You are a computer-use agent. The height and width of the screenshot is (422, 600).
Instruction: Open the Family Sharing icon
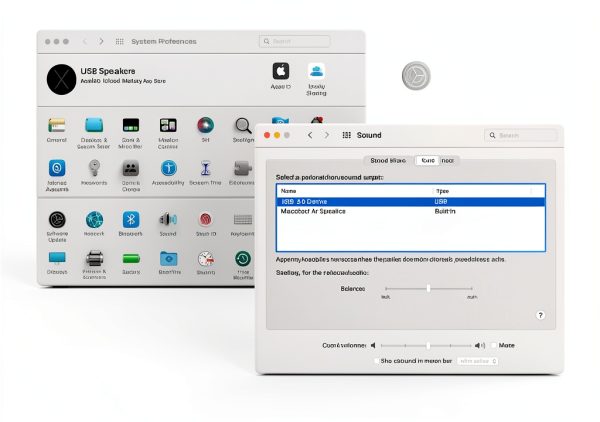click(316, 71)
